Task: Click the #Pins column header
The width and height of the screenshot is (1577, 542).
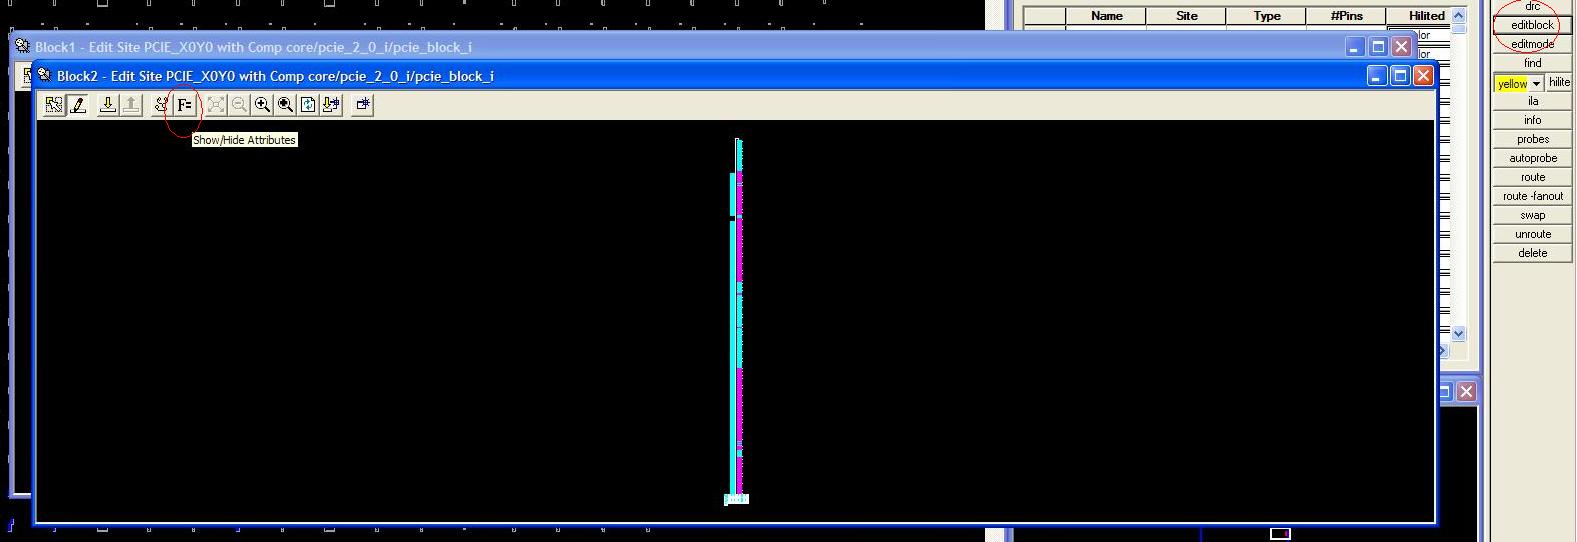Action: pyautogui.click(x=1346, y=16)
